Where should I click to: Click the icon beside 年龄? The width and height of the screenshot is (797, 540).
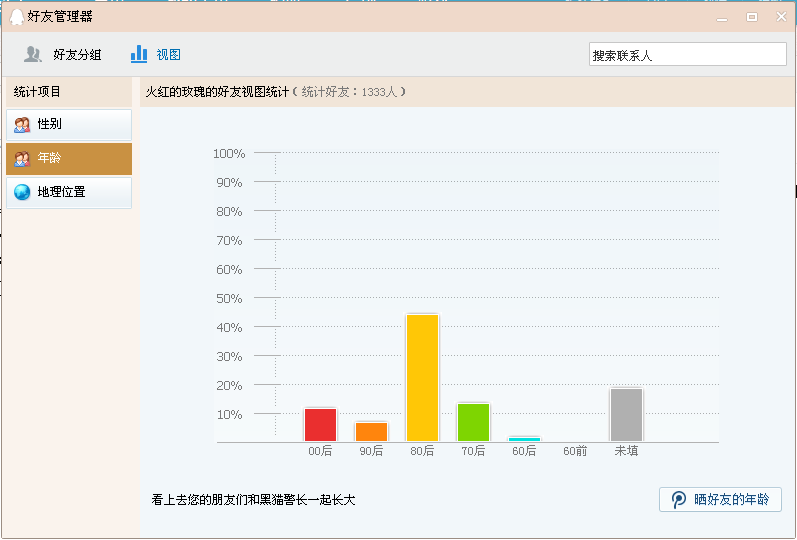click(22, 159)
